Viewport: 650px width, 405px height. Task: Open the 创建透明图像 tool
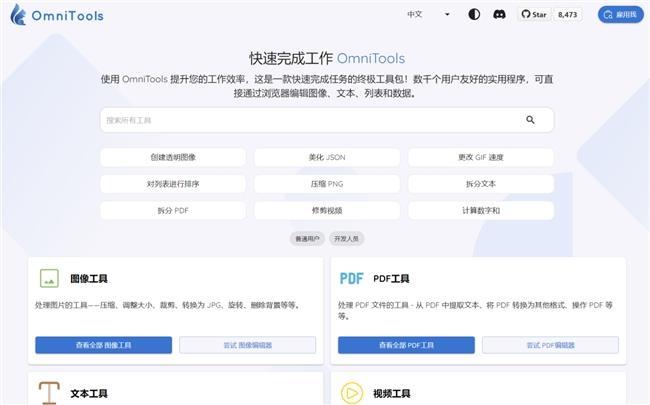pyautogui.click(x=173, y=157)
